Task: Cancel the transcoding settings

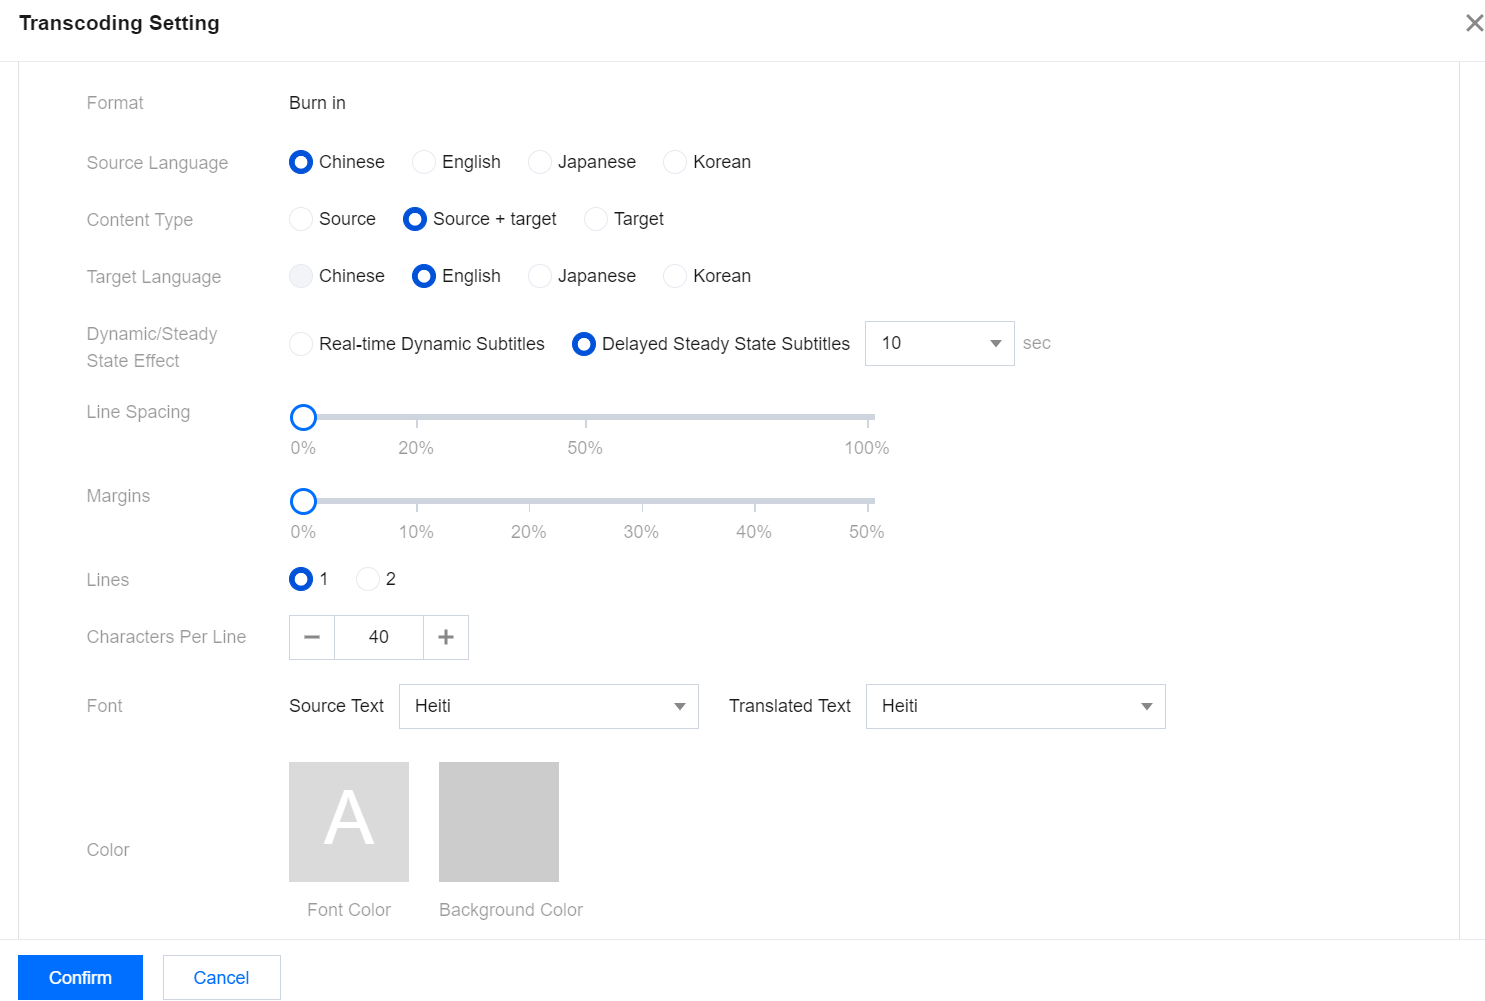Action: click(221, 977)
